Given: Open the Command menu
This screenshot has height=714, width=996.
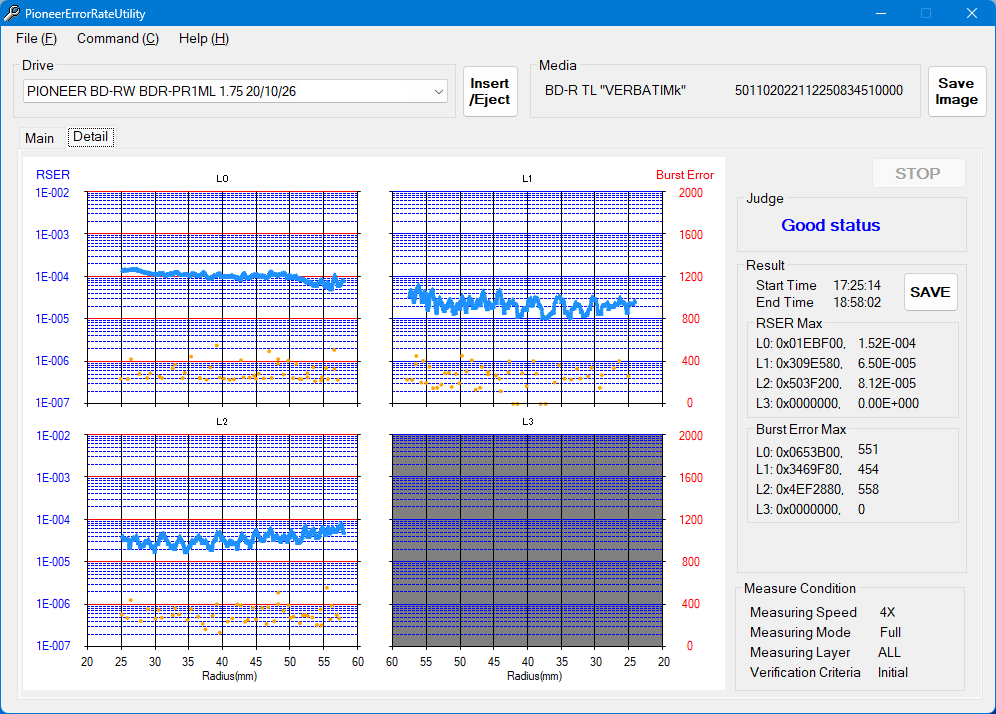Looking at the screenshot, I should tap(117, 38).
